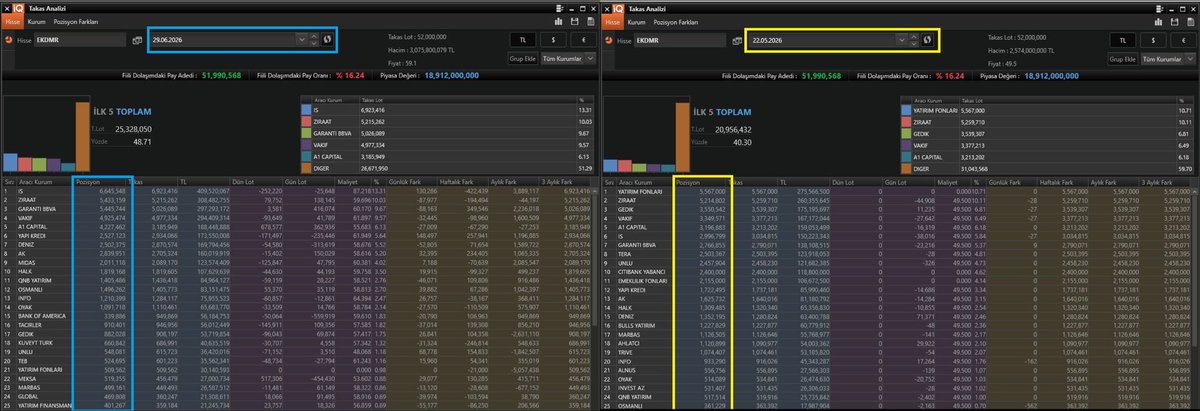Click the pie chart icon before Hisse in the 29.06.2026 window

10,40
